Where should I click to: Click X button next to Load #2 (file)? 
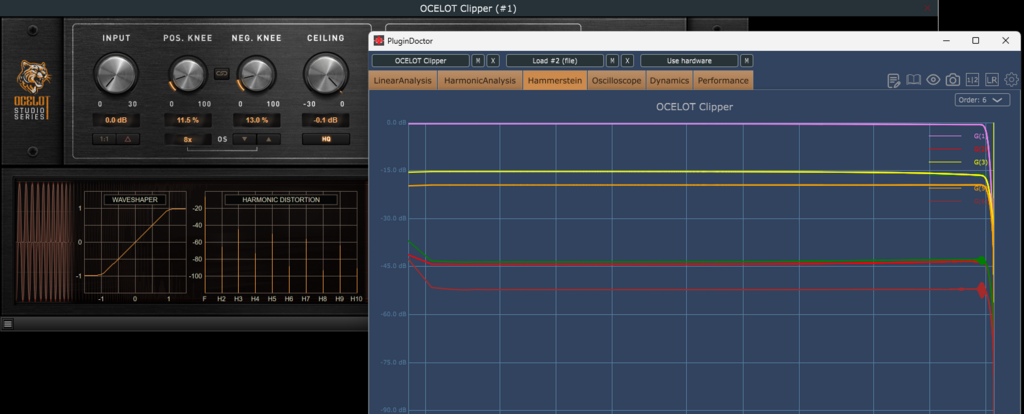pos(627,61)
